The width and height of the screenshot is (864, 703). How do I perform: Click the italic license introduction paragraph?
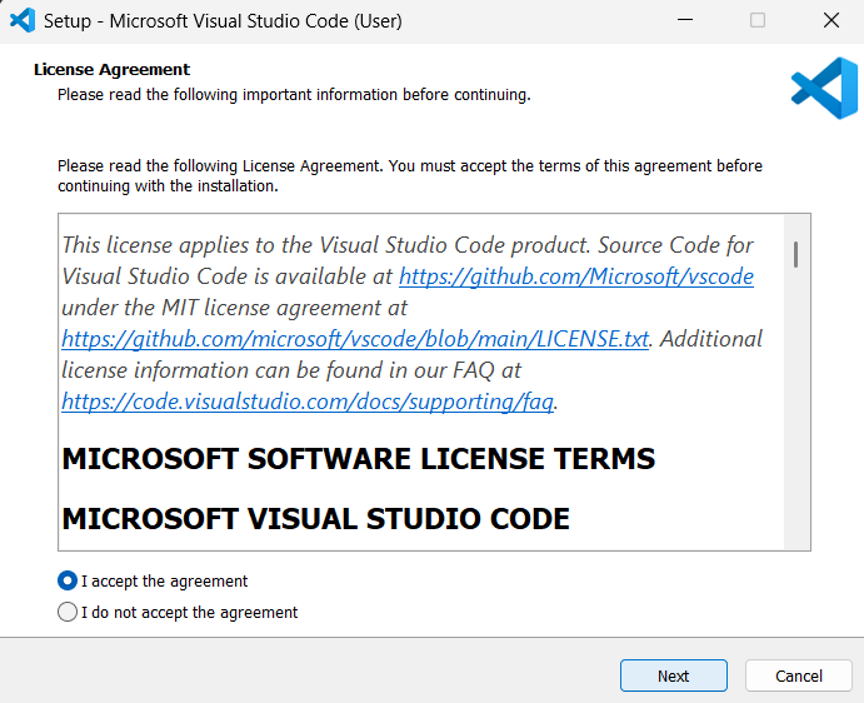(230, 246)
